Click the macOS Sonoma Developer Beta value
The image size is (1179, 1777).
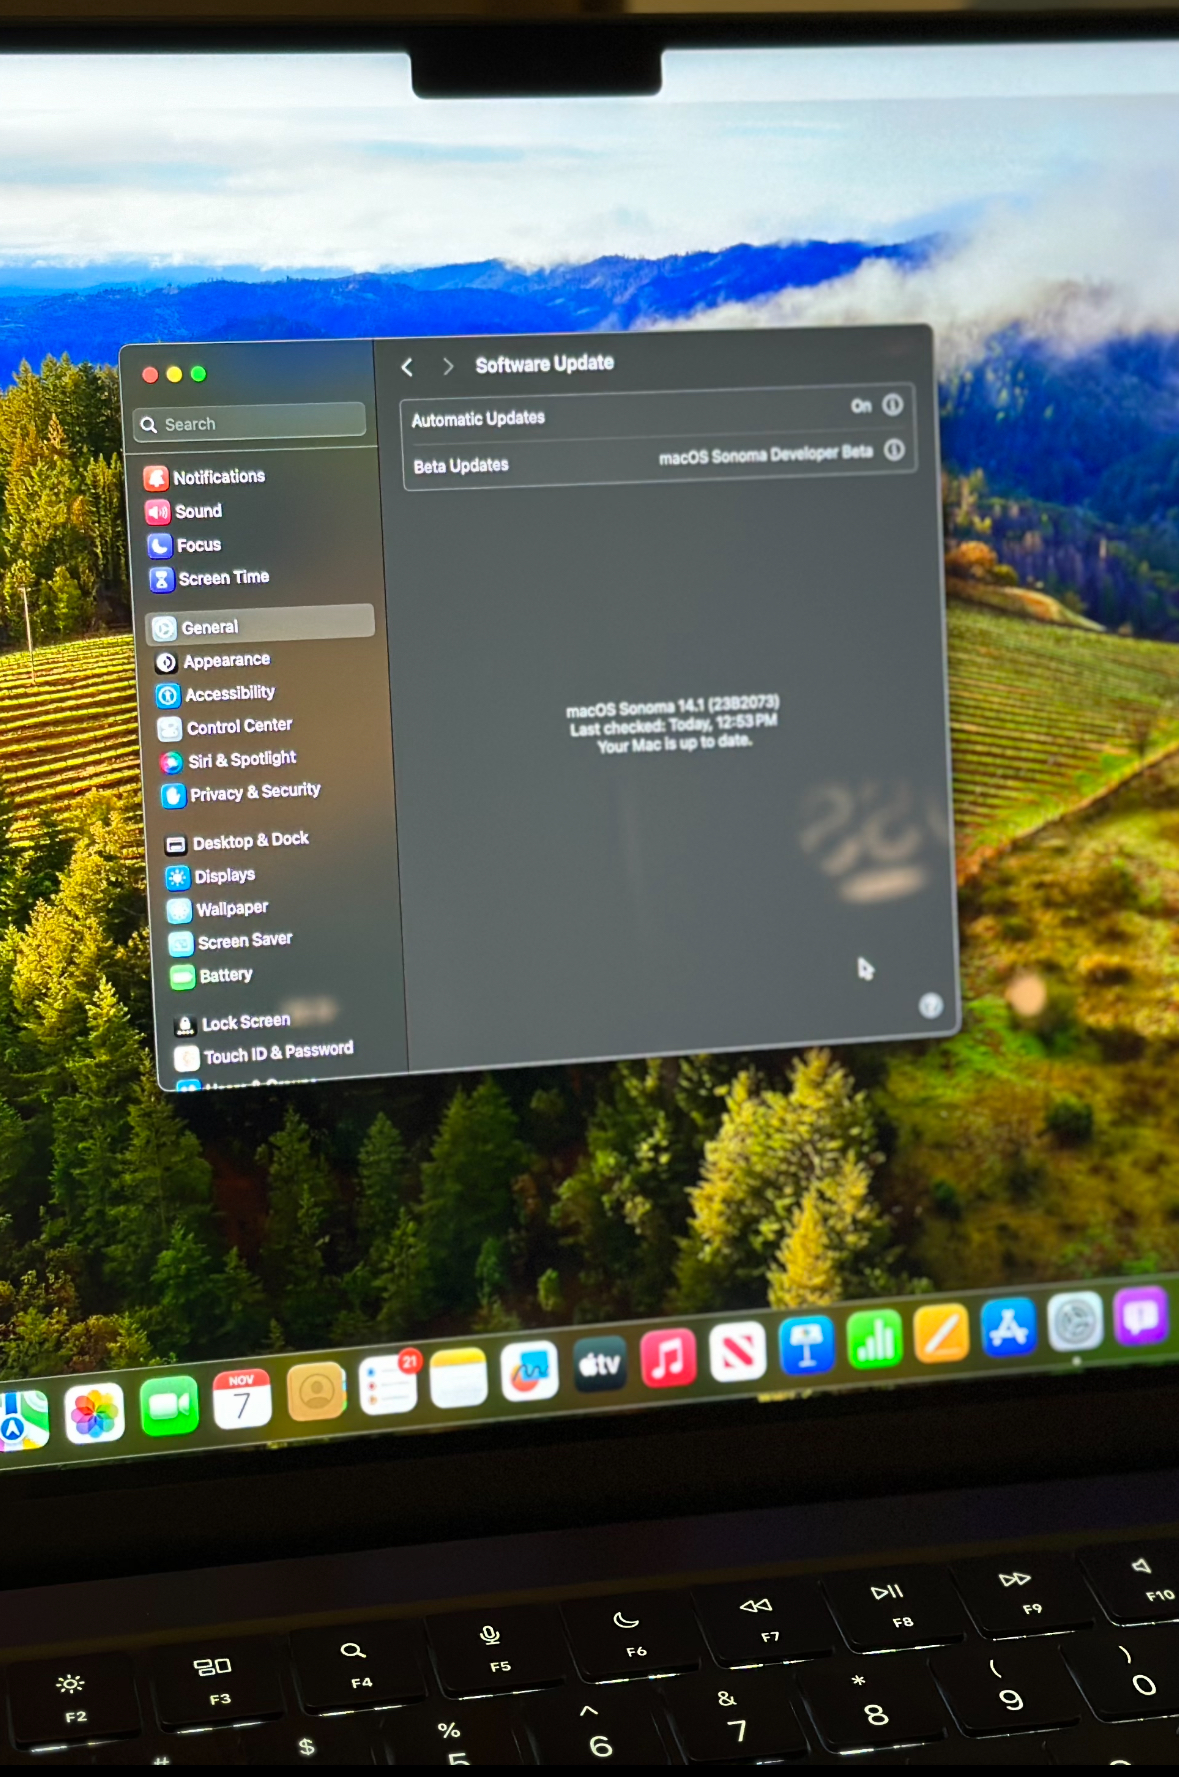766,454
